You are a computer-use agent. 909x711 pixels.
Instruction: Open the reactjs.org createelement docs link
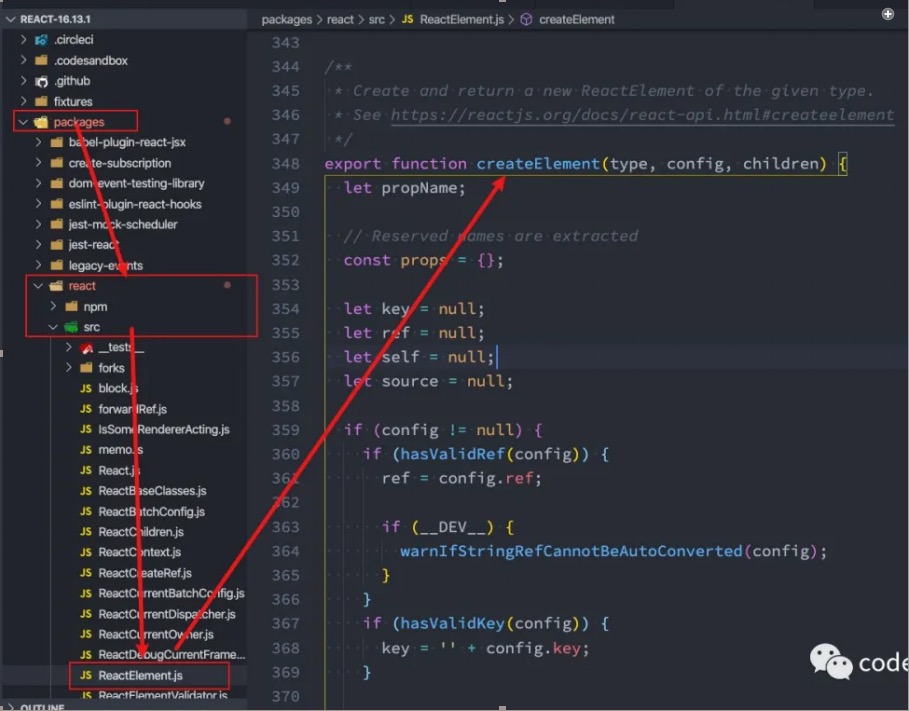(x=642, y=115)
